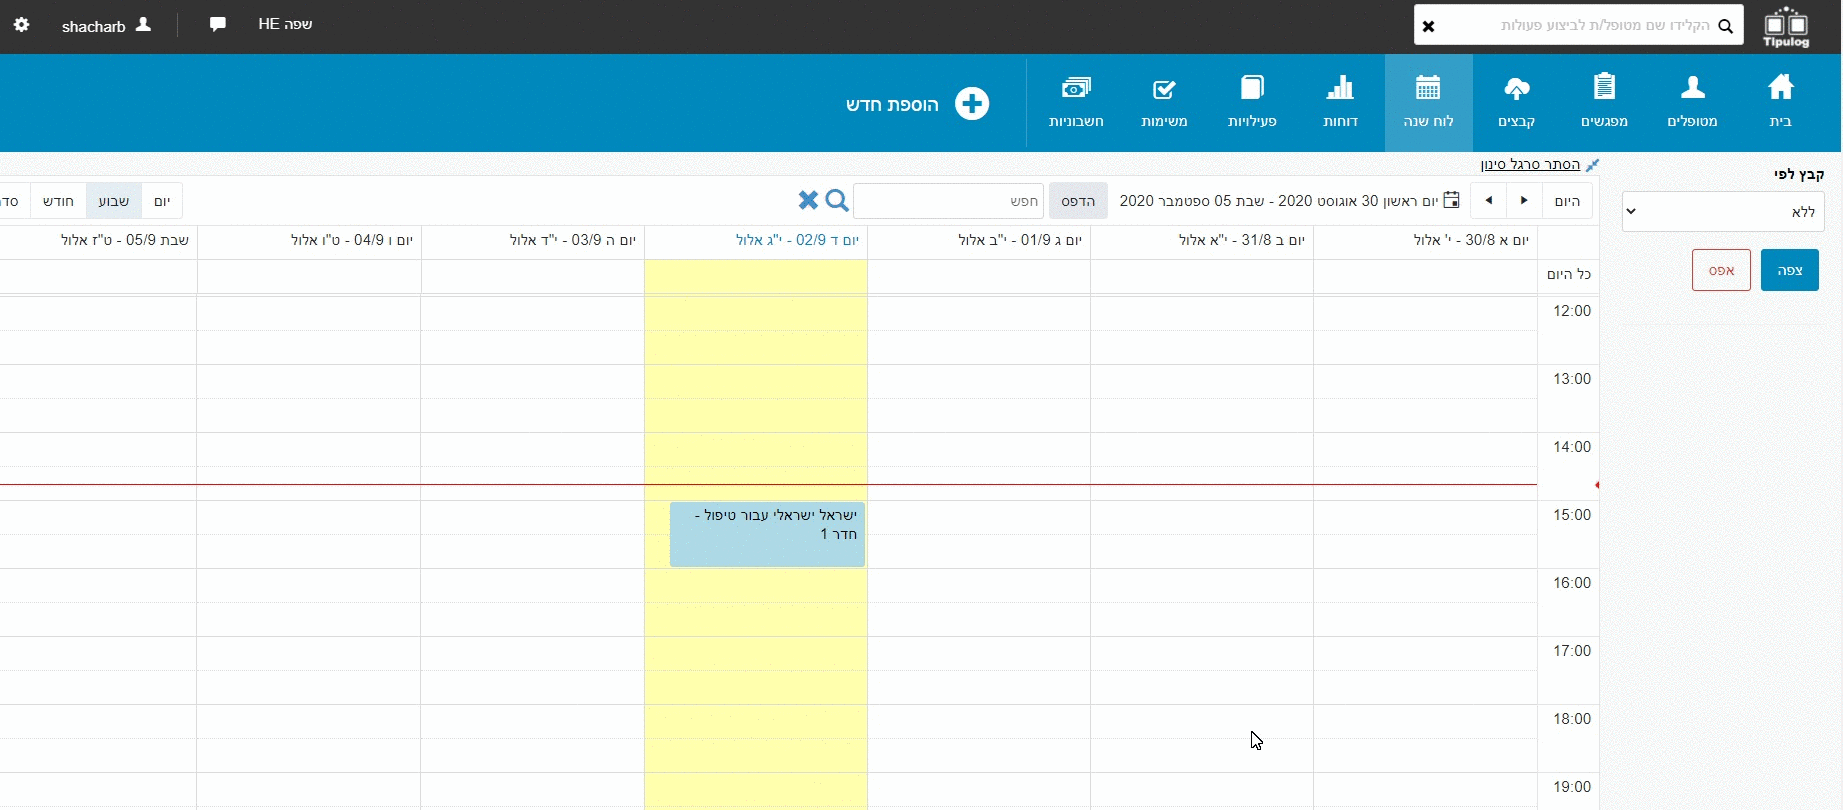Screen dimensions: 1843x810
Task: Click the כל היום all-day label
Action: (x=1569, y=274)
